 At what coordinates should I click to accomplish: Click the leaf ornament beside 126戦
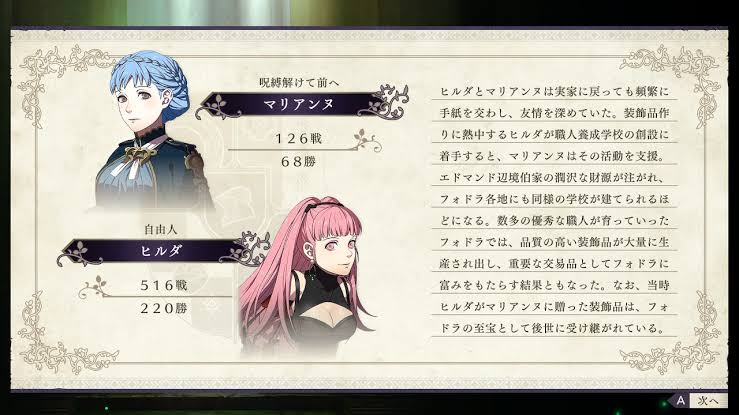[367, 141]
